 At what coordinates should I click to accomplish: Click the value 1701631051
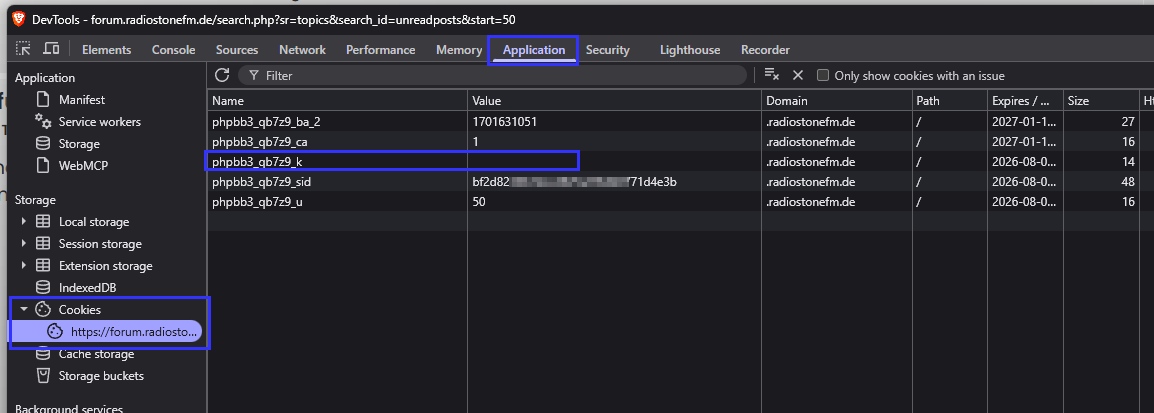click(x=504, y=121)
